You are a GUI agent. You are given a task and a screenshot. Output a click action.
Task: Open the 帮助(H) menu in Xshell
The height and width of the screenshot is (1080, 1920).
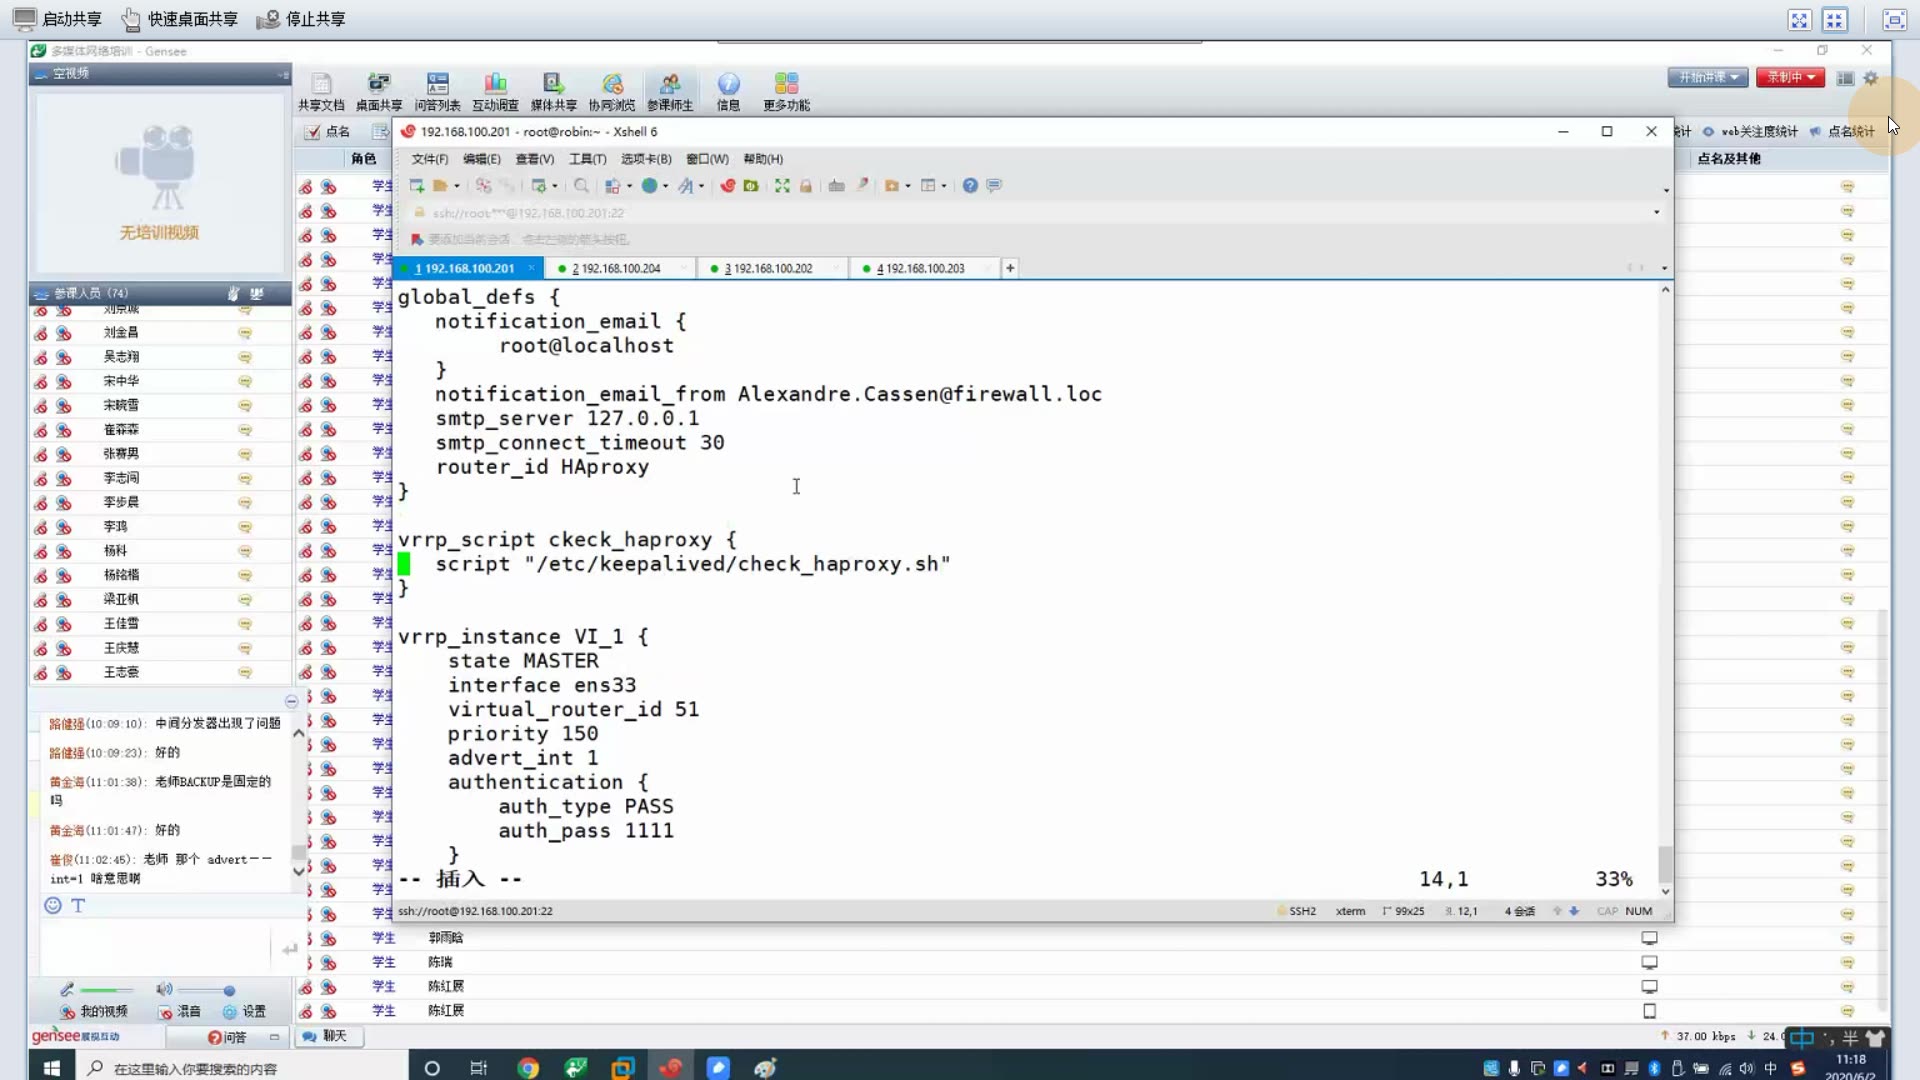[763, 159]
